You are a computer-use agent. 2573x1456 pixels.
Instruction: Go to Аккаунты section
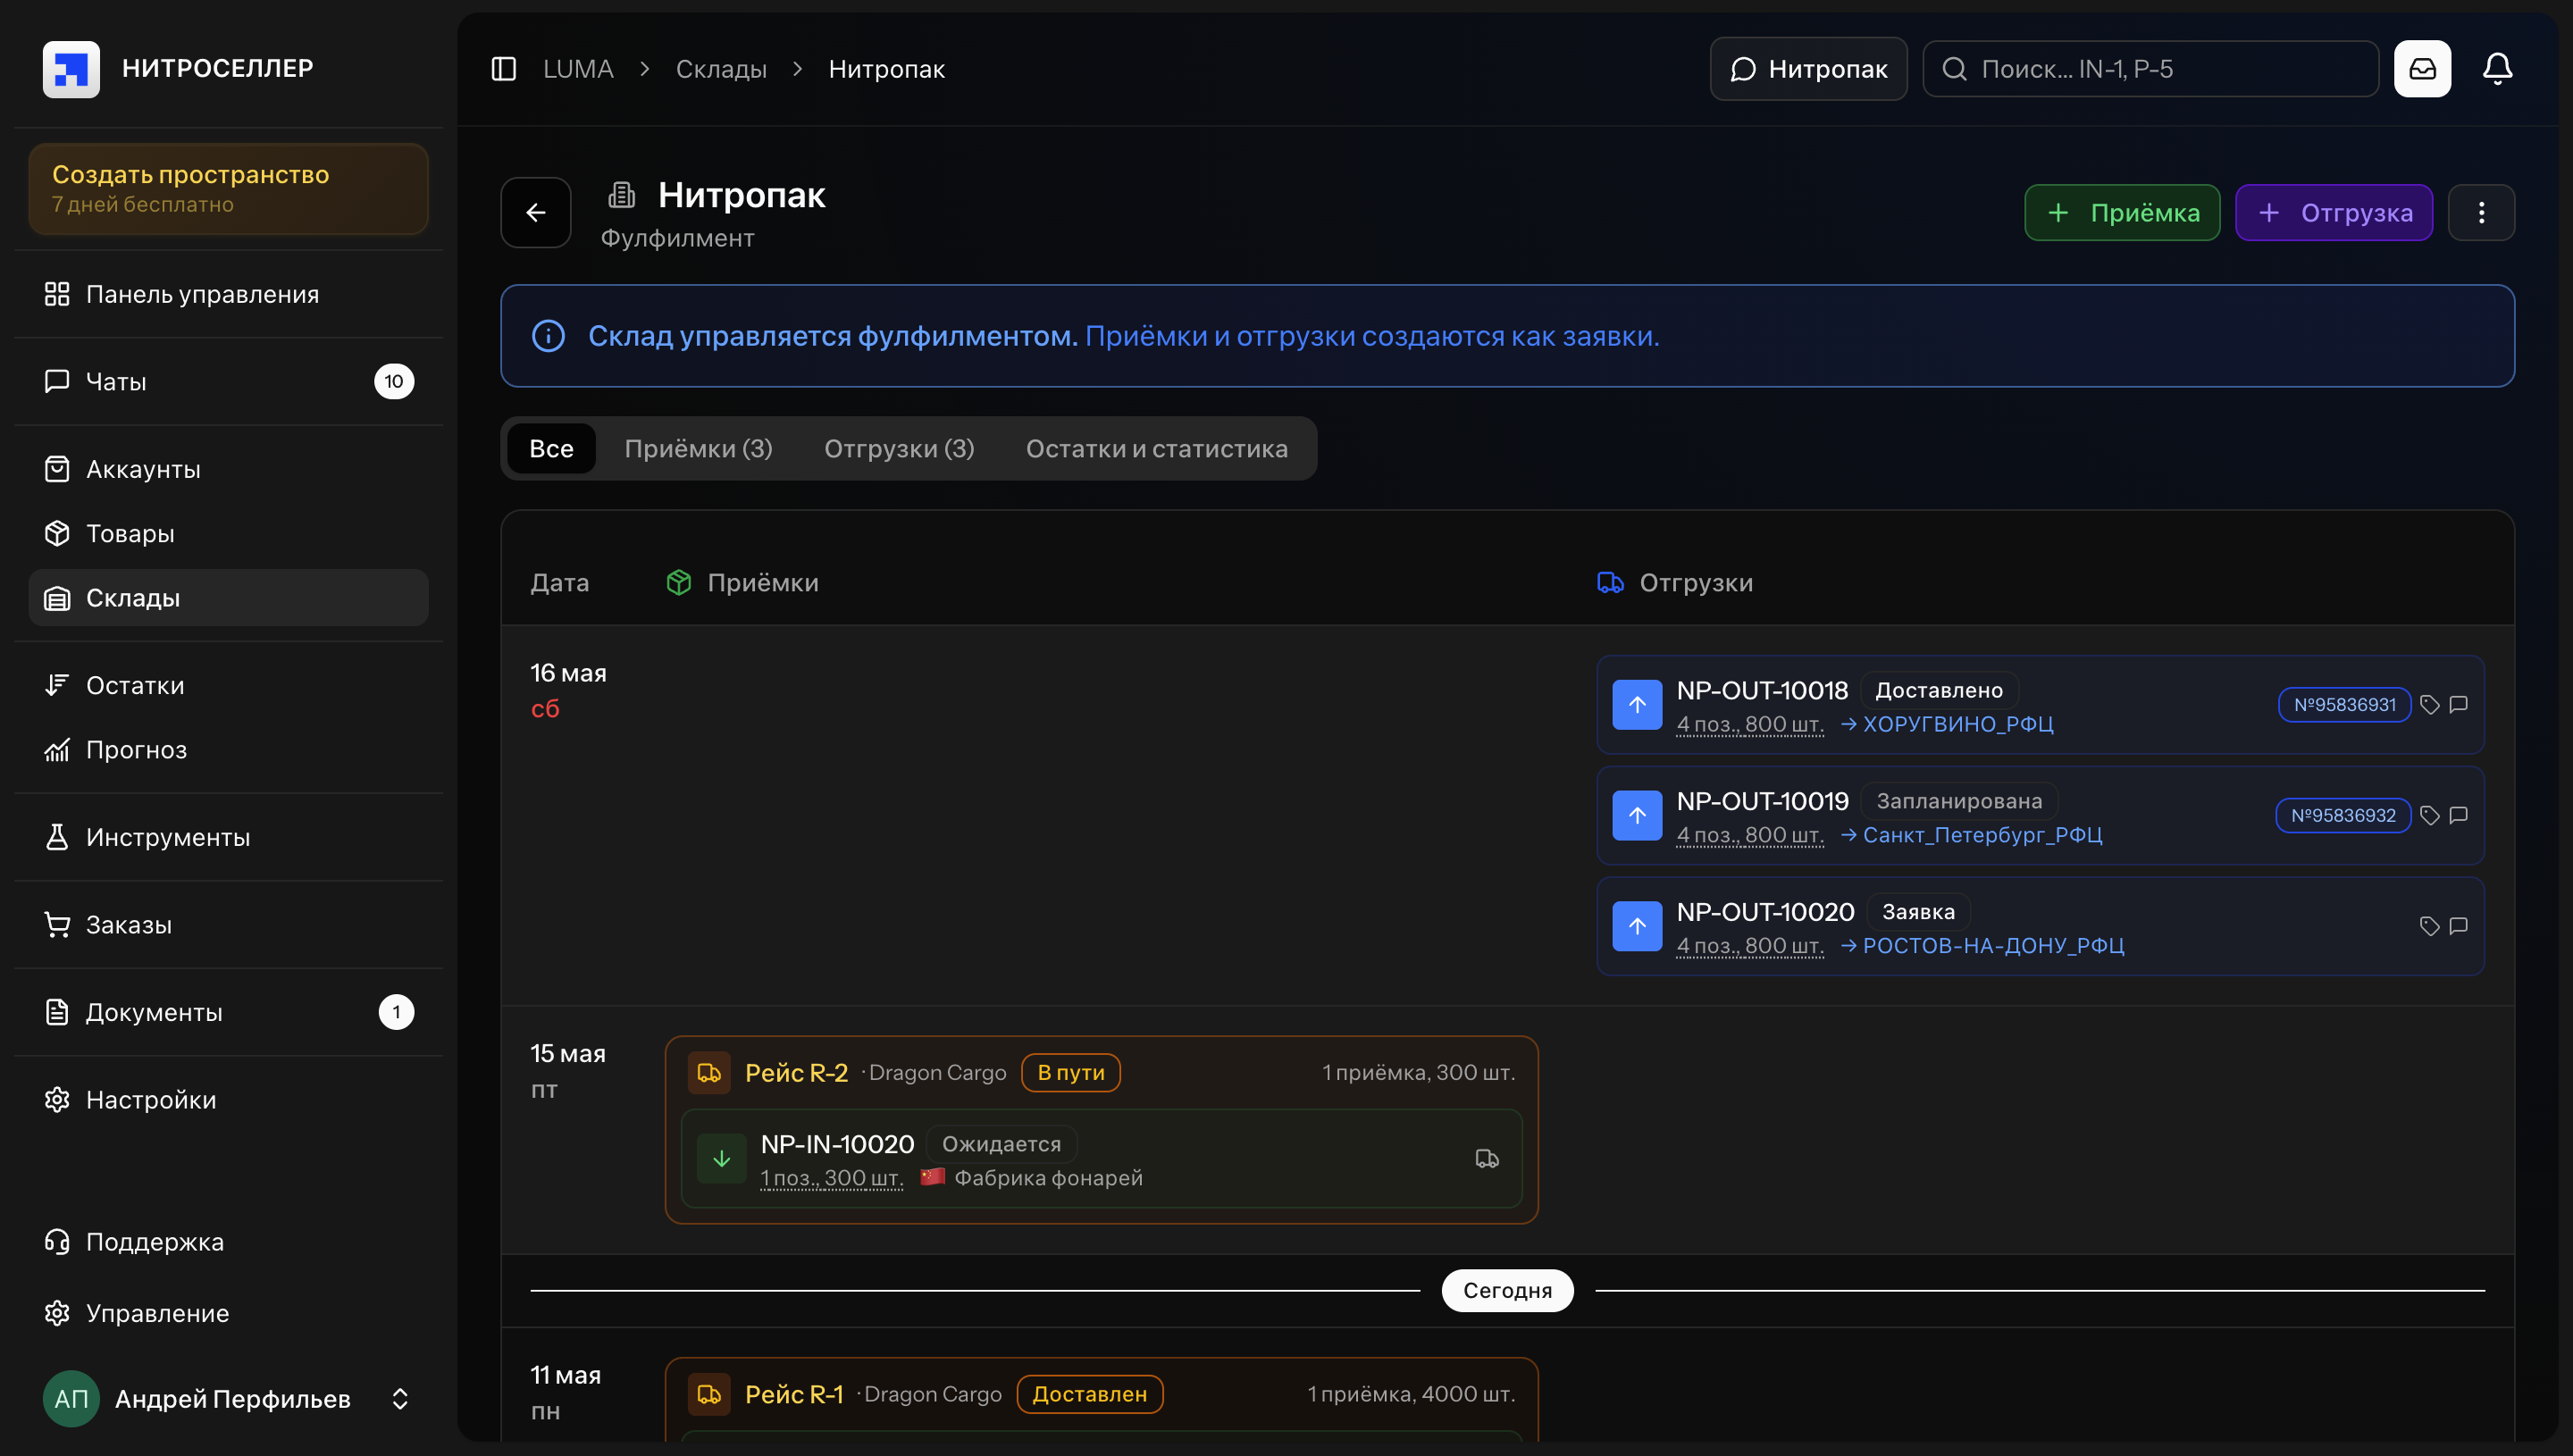(229, 469)
